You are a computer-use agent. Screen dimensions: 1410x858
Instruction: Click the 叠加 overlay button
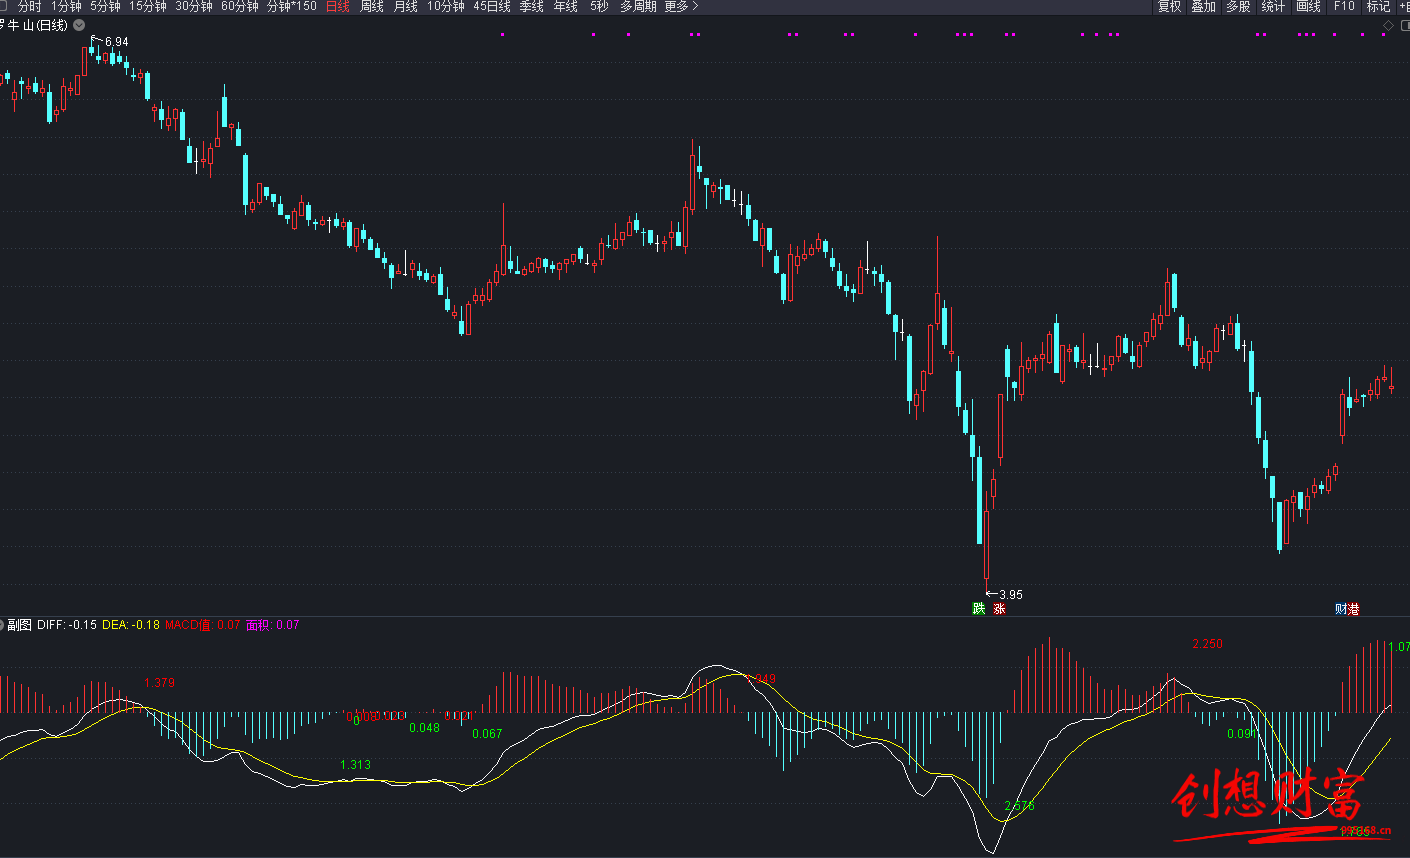[x=1204, y=6]
